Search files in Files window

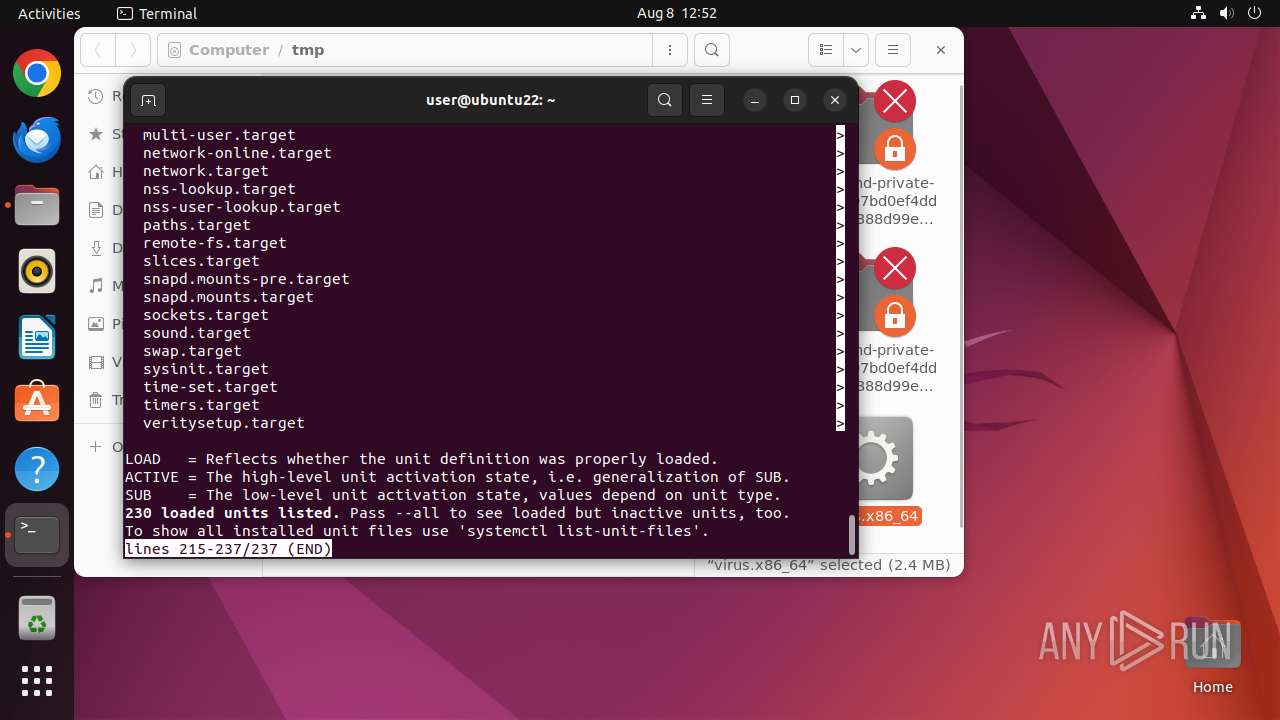point(711,50)
